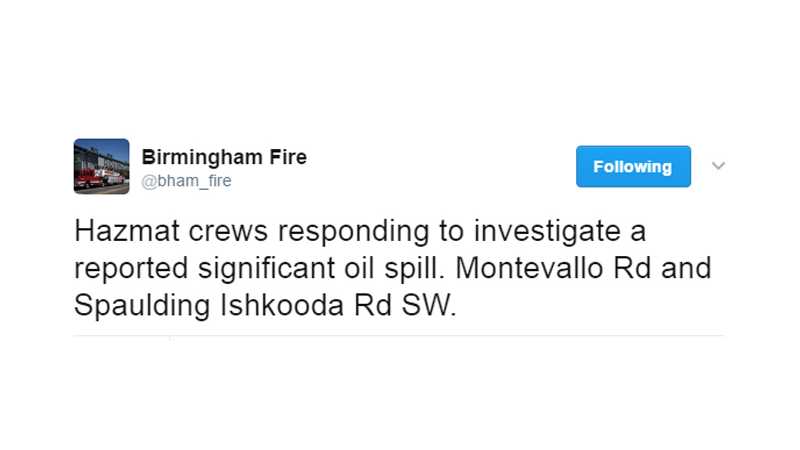800x450 pixels.
Task: Click 'SW.' at the tweet's end
Action: click(x=429, y=305)
